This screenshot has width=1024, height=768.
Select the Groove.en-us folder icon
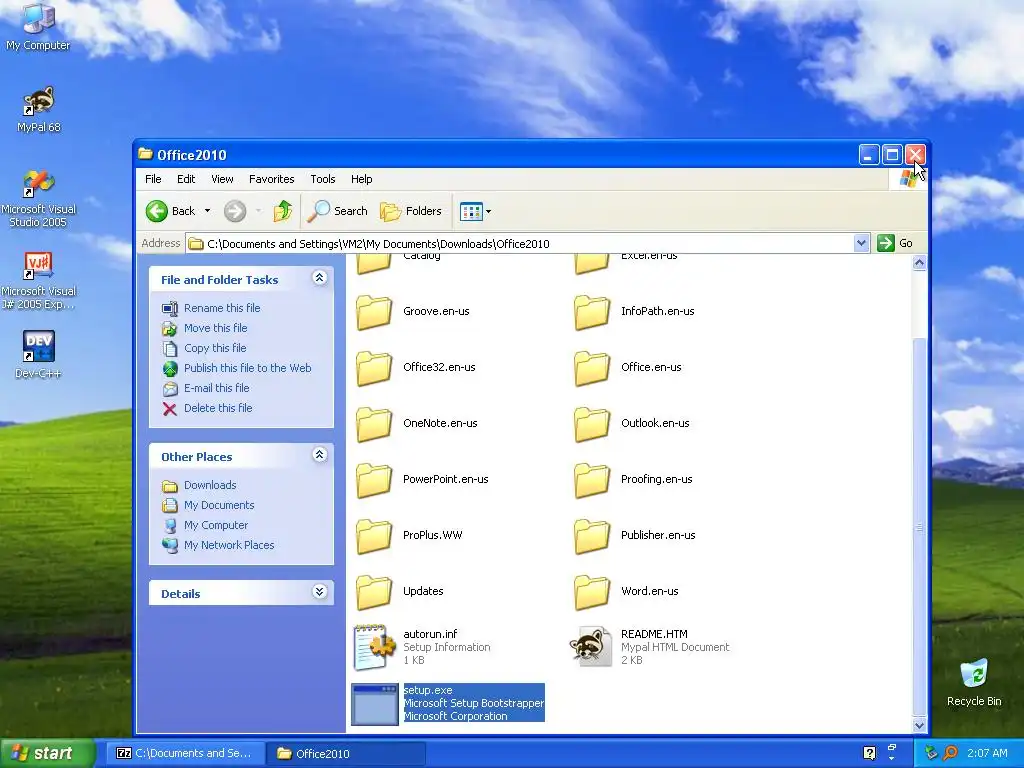click(x=374, y=312)
